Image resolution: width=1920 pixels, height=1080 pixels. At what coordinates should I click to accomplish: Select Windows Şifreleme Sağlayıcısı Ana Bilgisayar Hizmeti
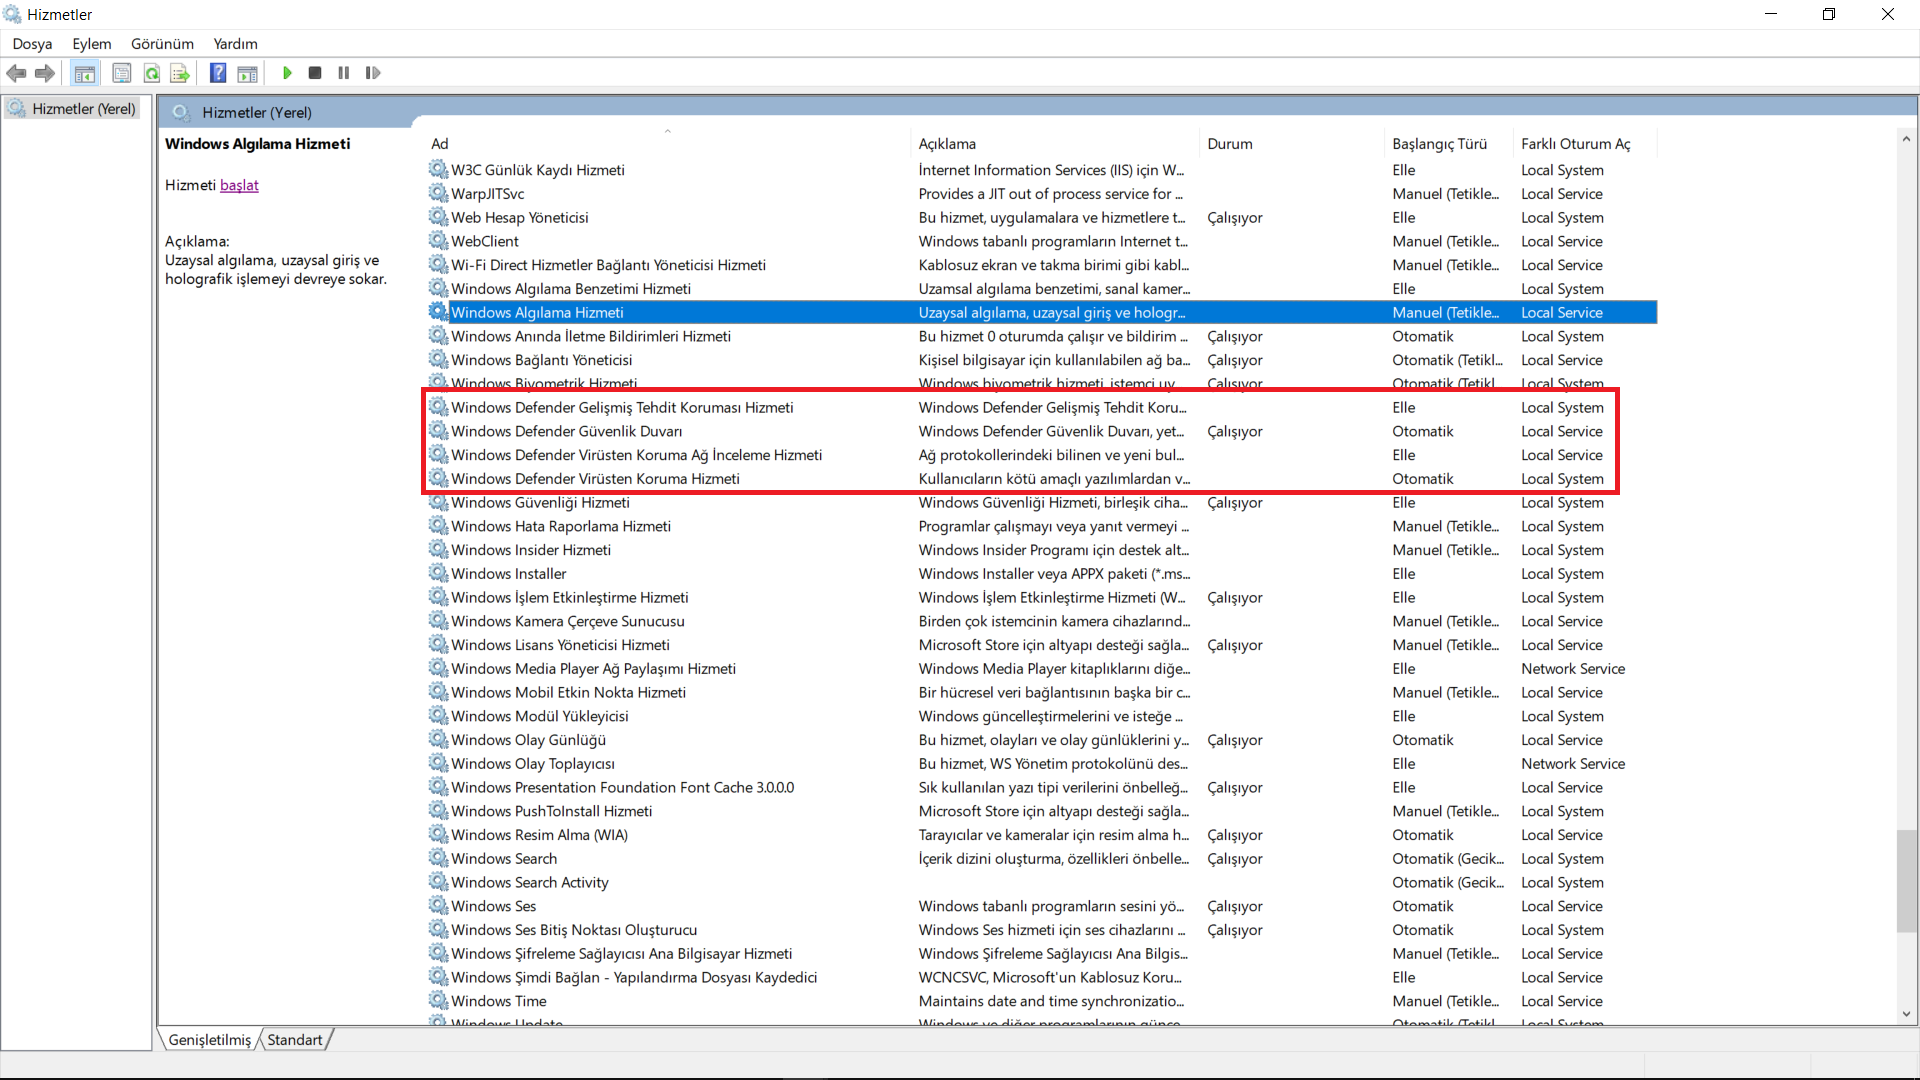1041,954
